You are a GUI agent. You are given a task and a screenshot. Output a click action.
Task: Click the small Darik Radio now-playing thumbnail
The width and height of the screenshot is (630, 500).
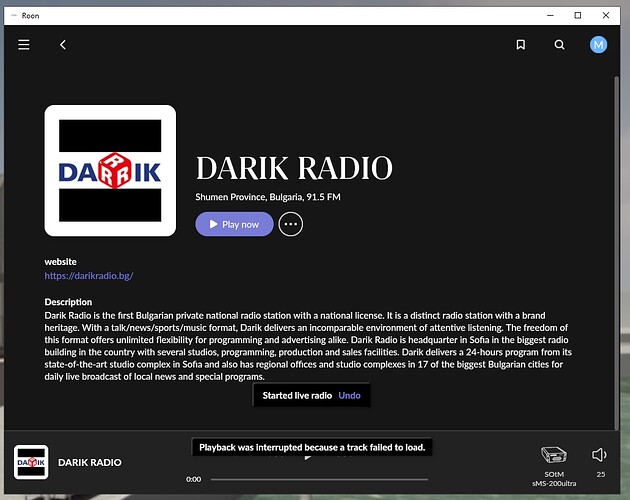click(31, 462)
